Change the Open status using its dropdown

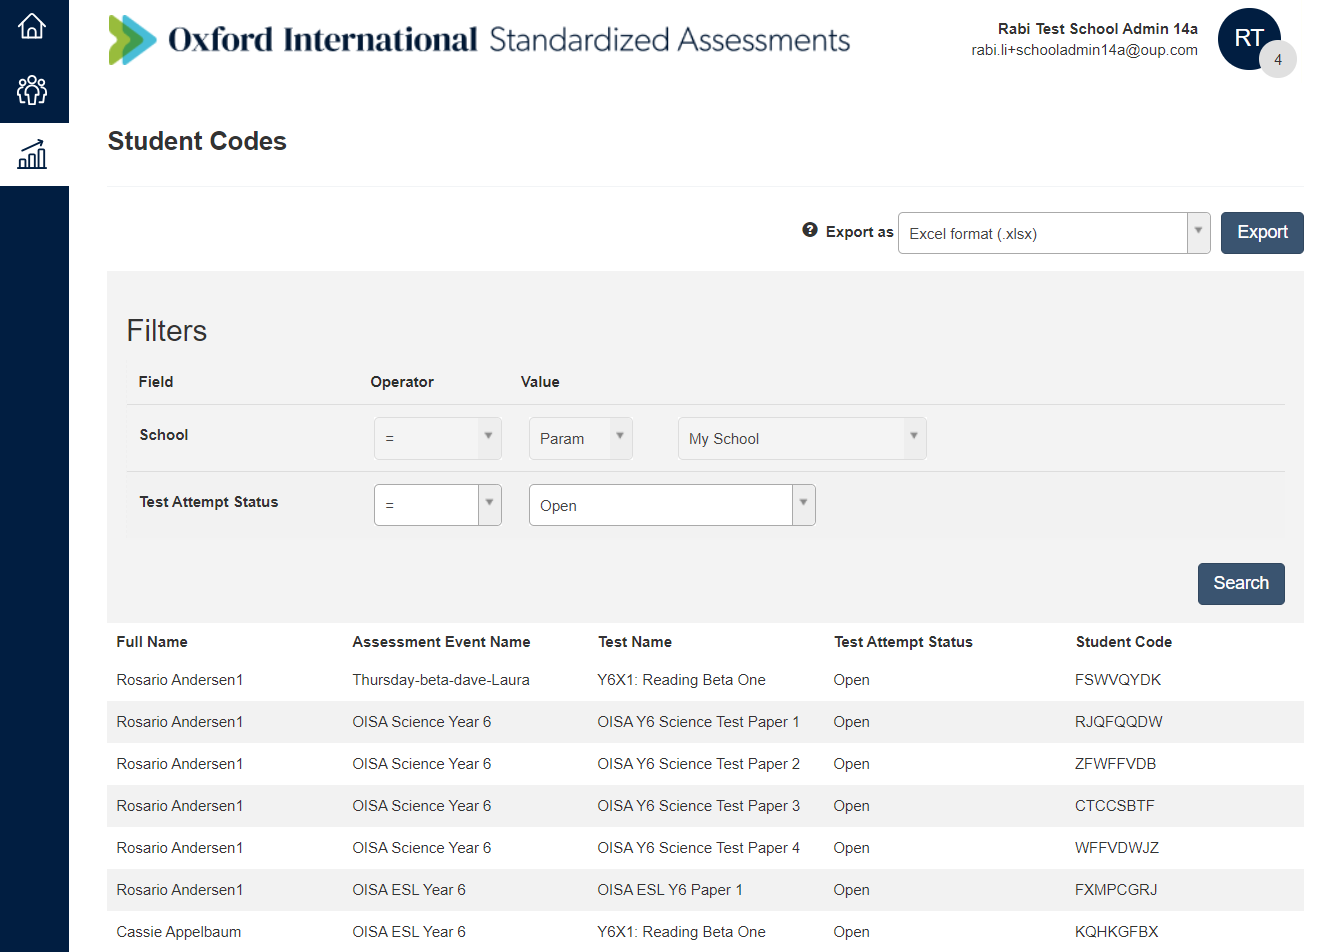click(802, 504)
